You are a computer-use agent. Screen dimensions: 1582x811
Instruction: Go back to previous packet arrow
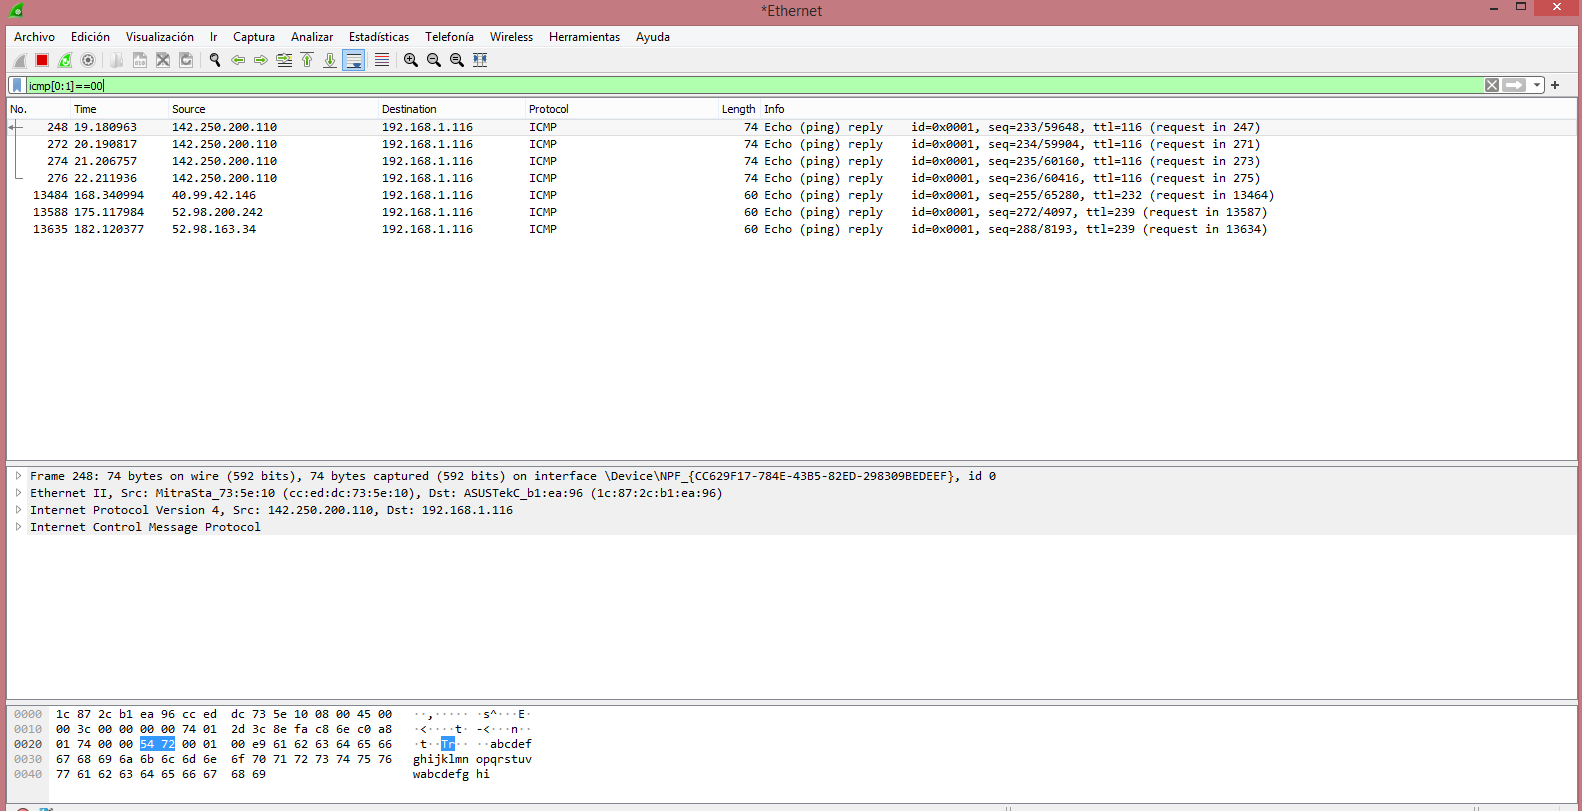pos(238,60)
